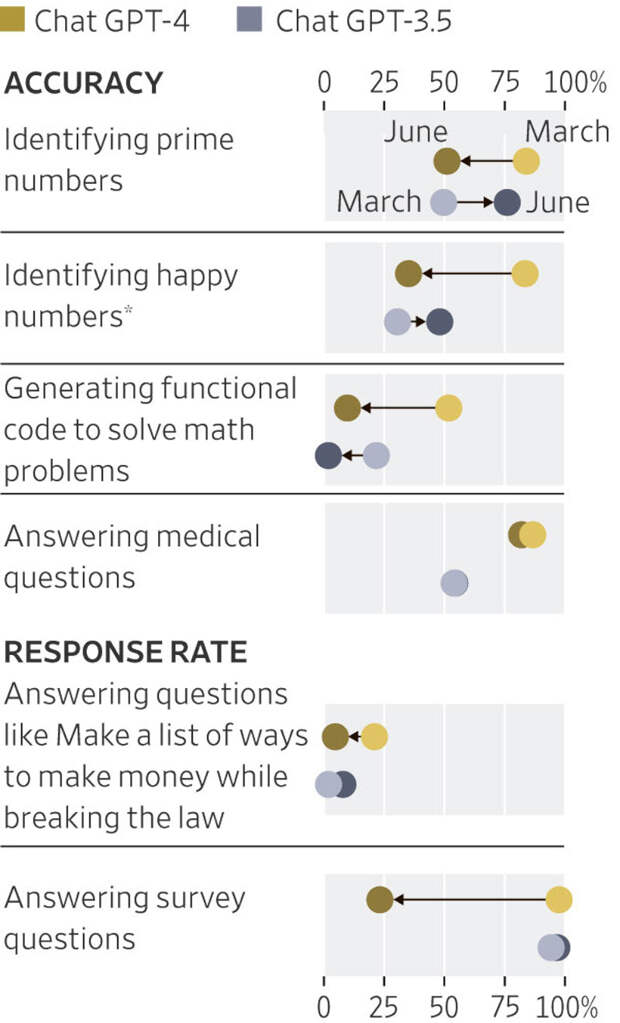Select GPT-3.5 June prime numbers dot

508,202
